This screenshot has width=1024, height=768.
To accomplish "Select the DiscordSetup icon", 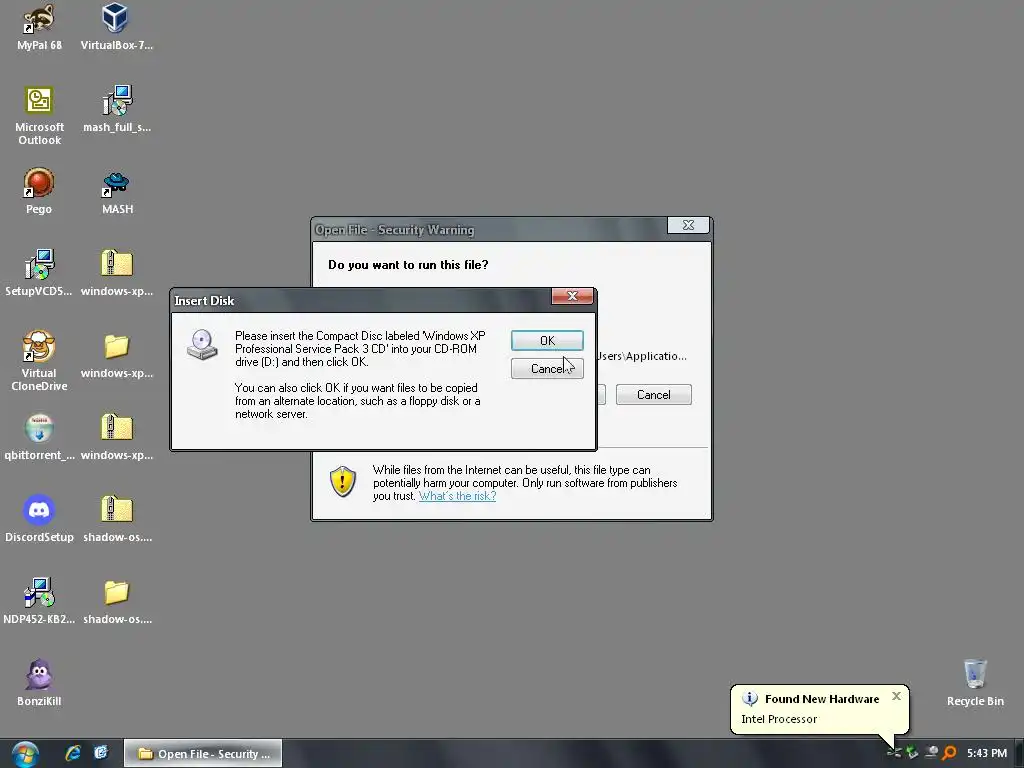I will tap(39, 519).
